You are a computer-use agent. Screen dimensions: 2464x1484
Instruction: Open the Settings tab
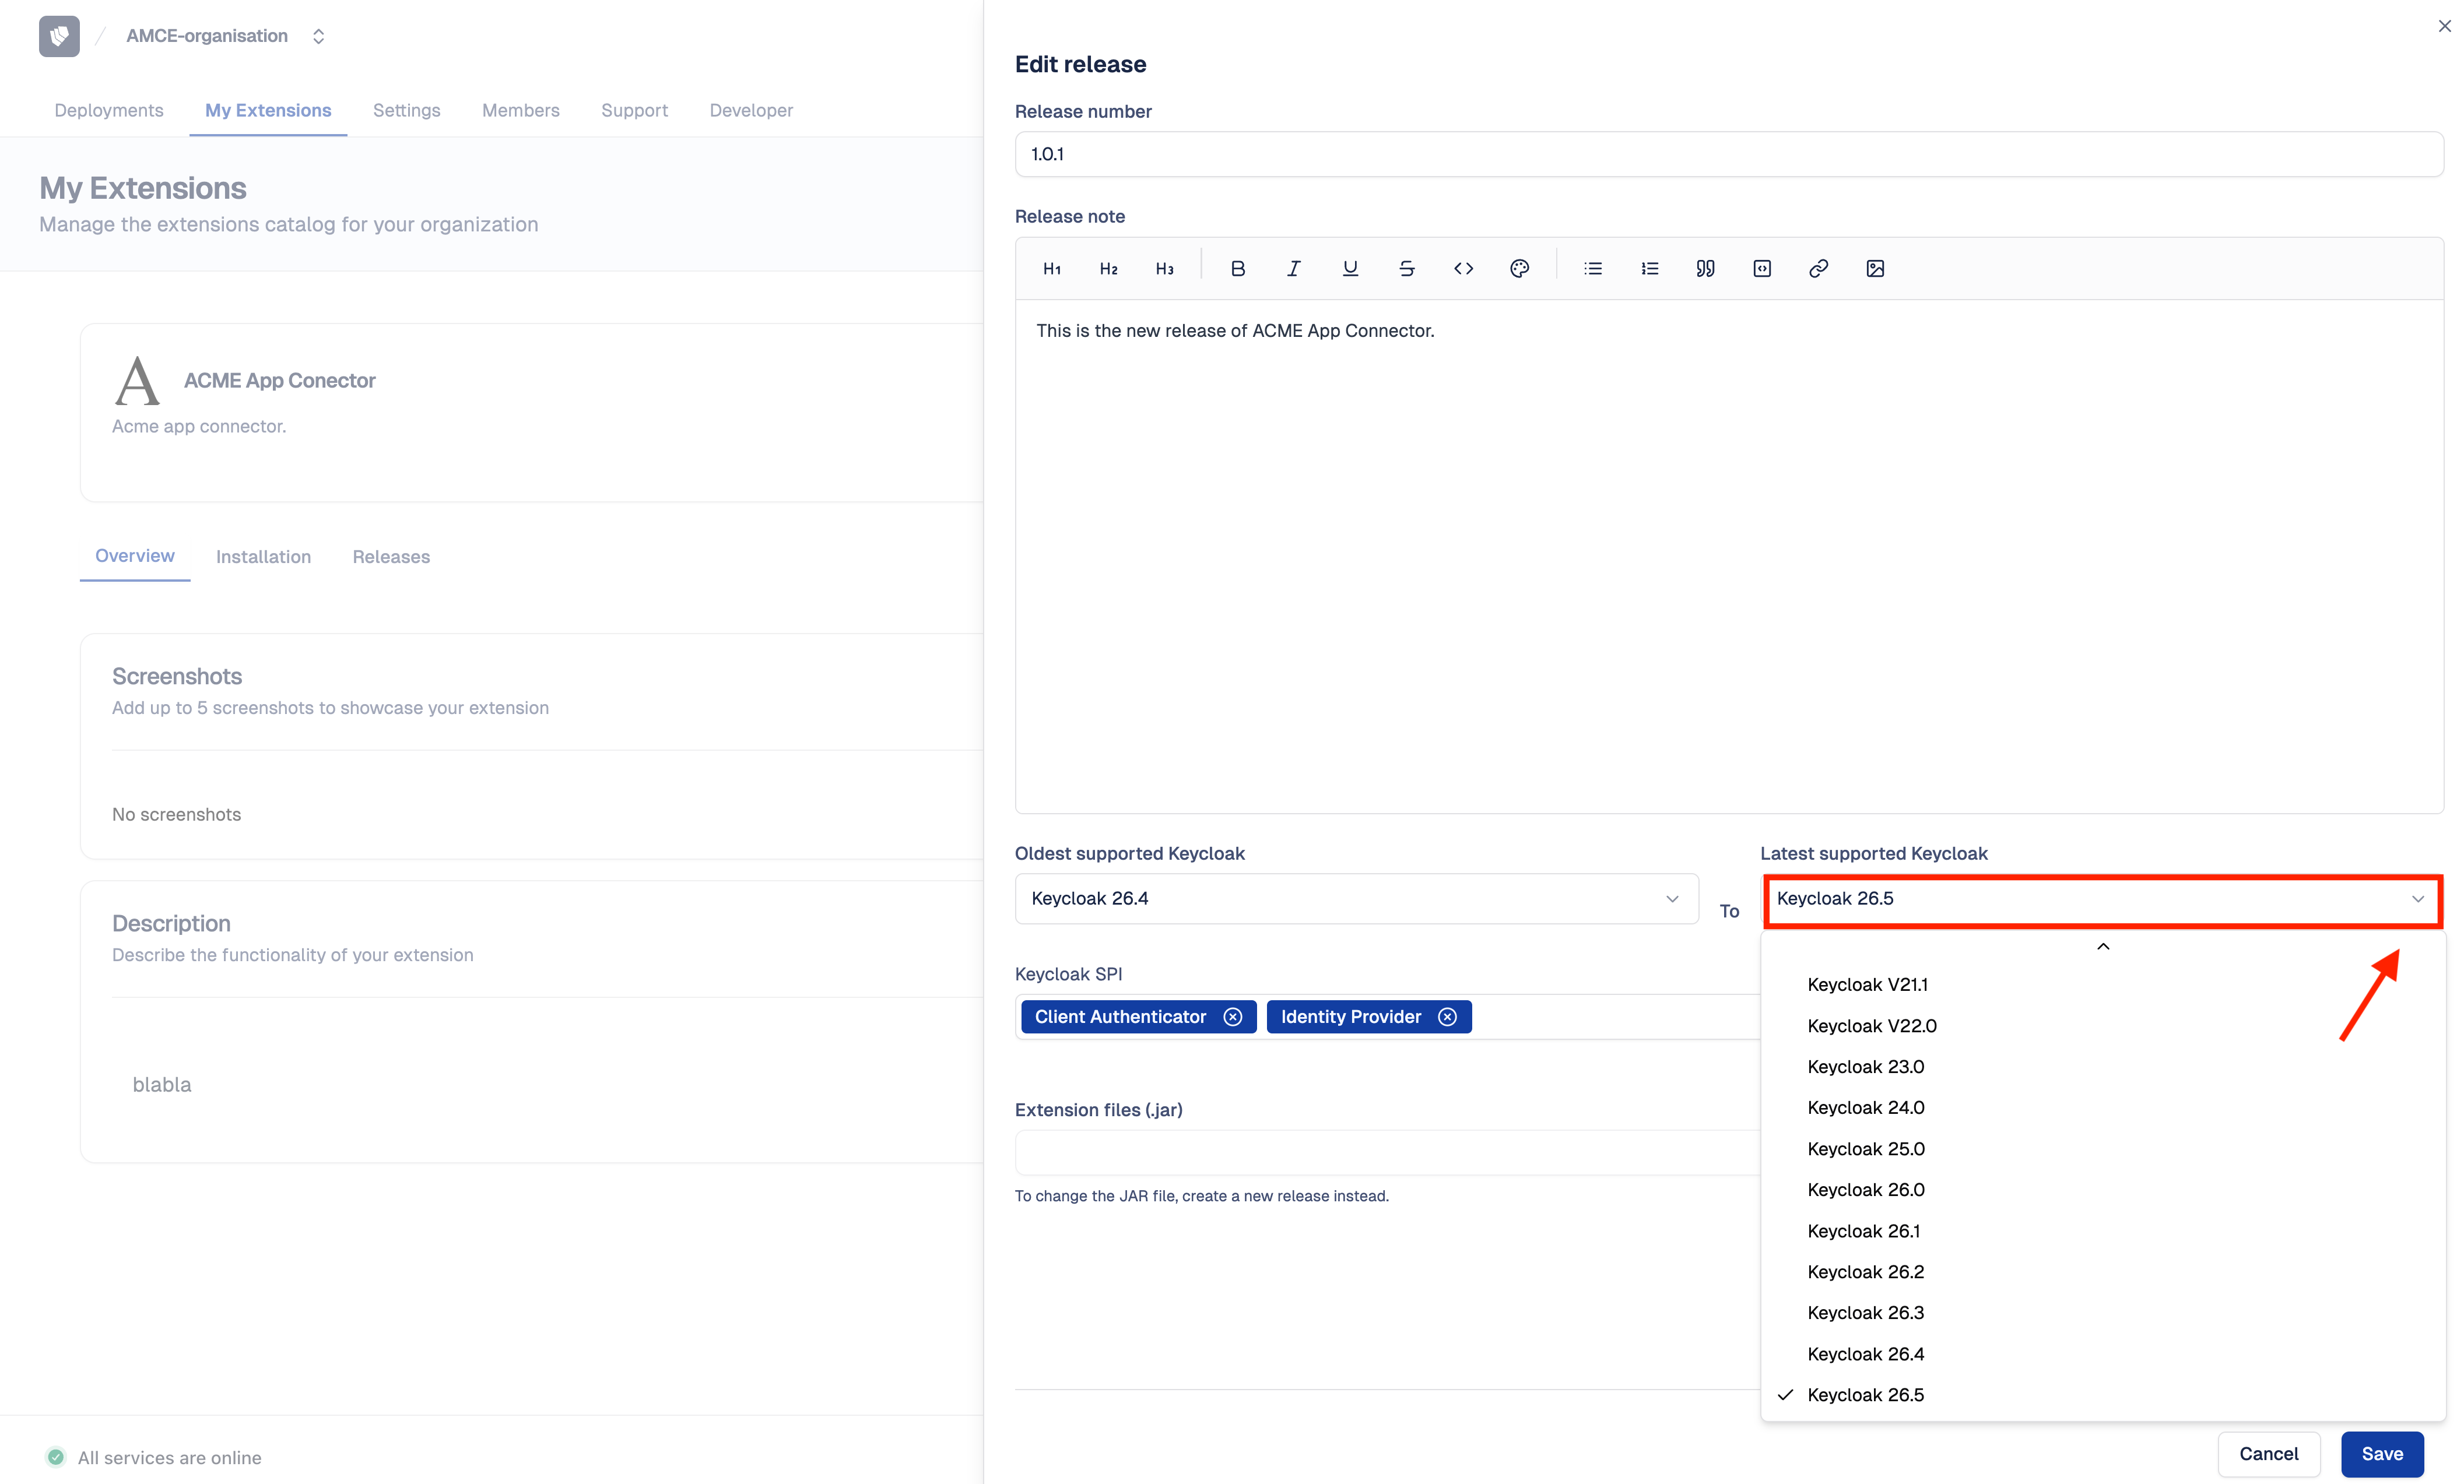[x=406, y=110]
